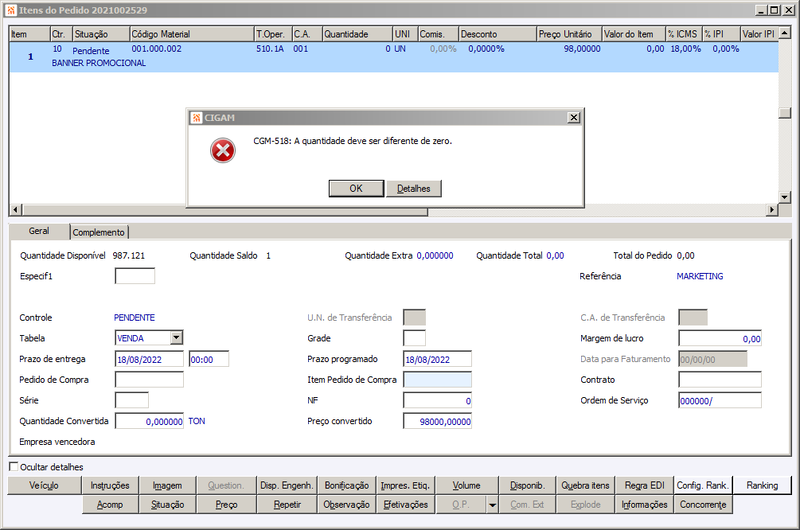Screen dimensions: 800x530
Task: Close the CIGAM error dialog with its X
Action: pos(573,118)
